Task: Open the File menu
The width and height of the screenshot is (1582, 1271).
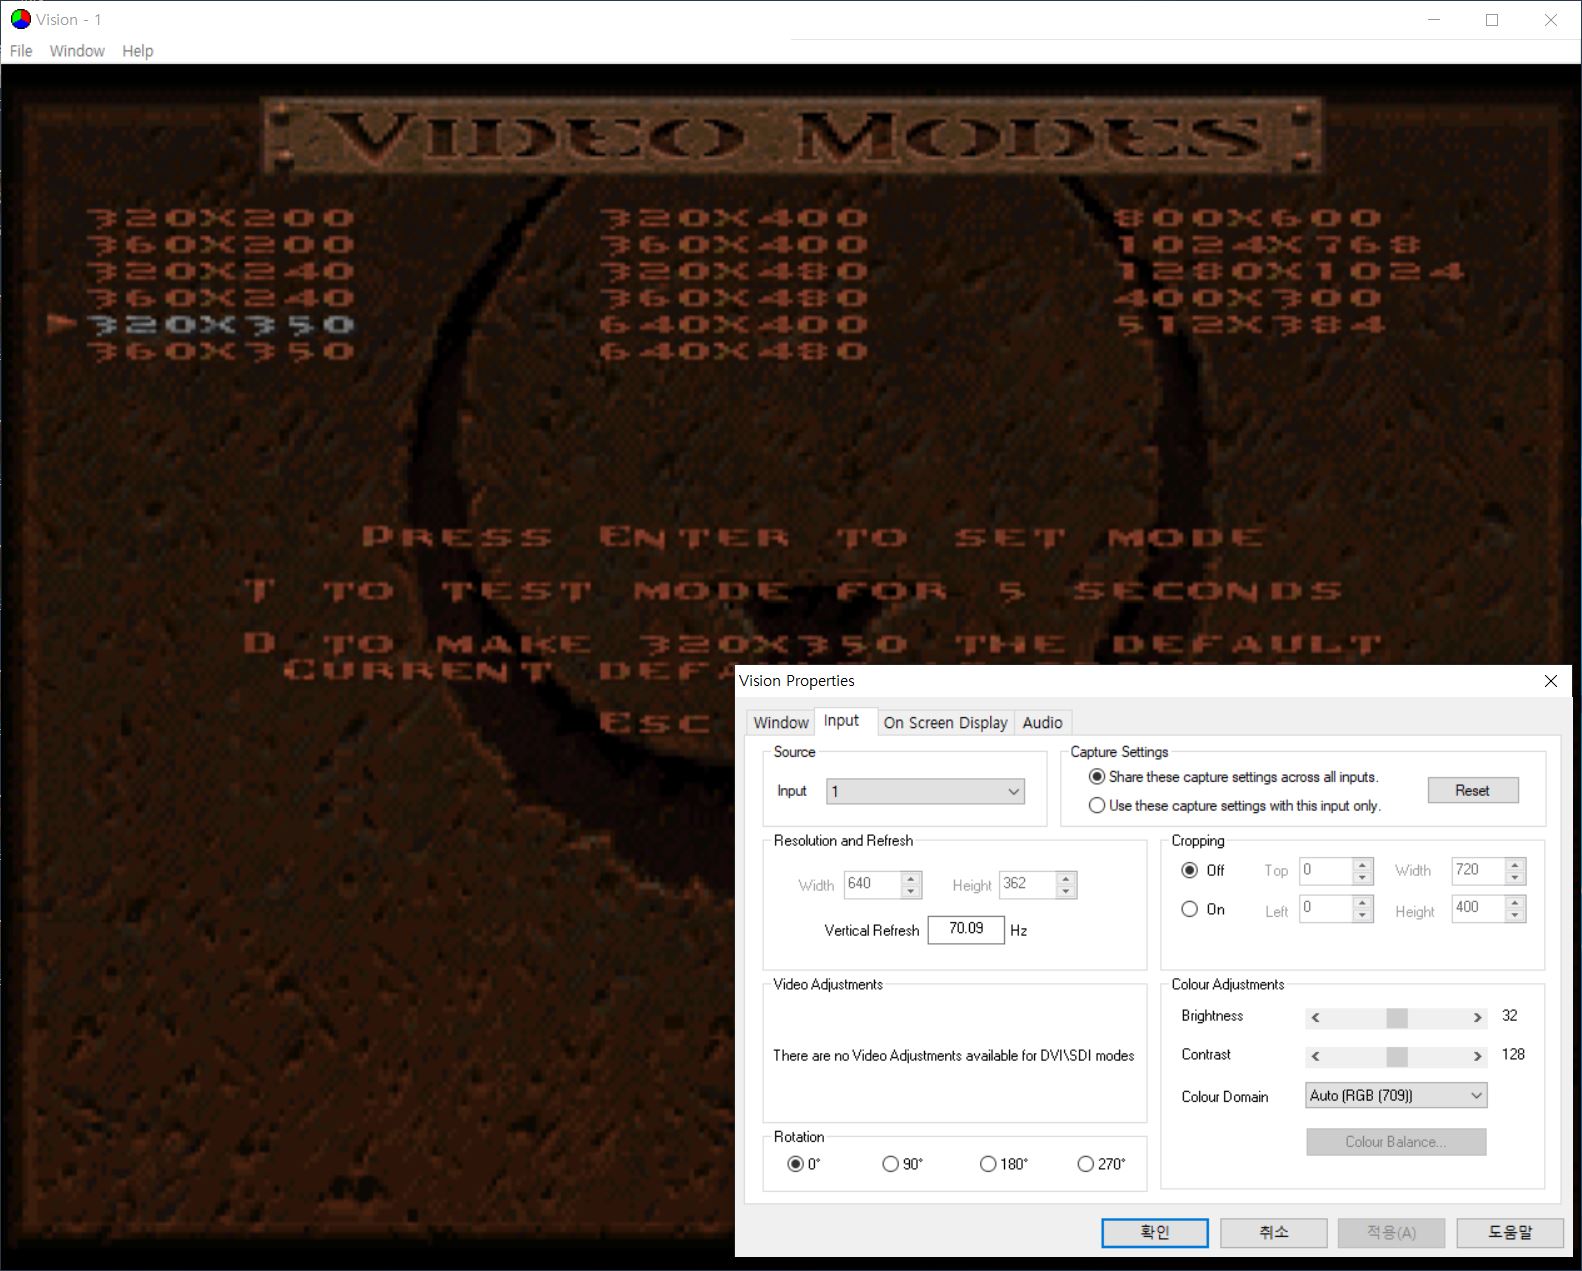Action: (x=21, y=51)
